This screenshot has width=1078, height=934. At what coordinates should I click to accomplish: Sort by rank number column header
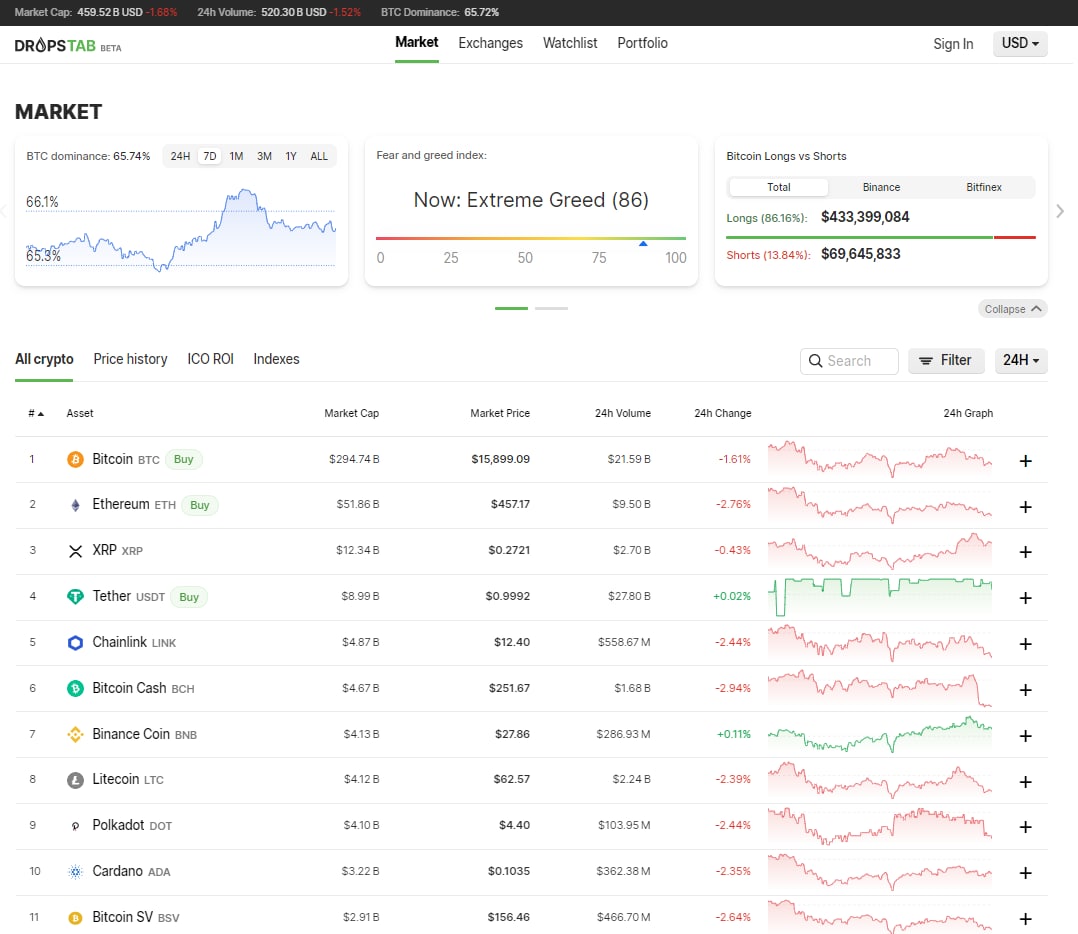pyautogui.click(x=36, y=414)
